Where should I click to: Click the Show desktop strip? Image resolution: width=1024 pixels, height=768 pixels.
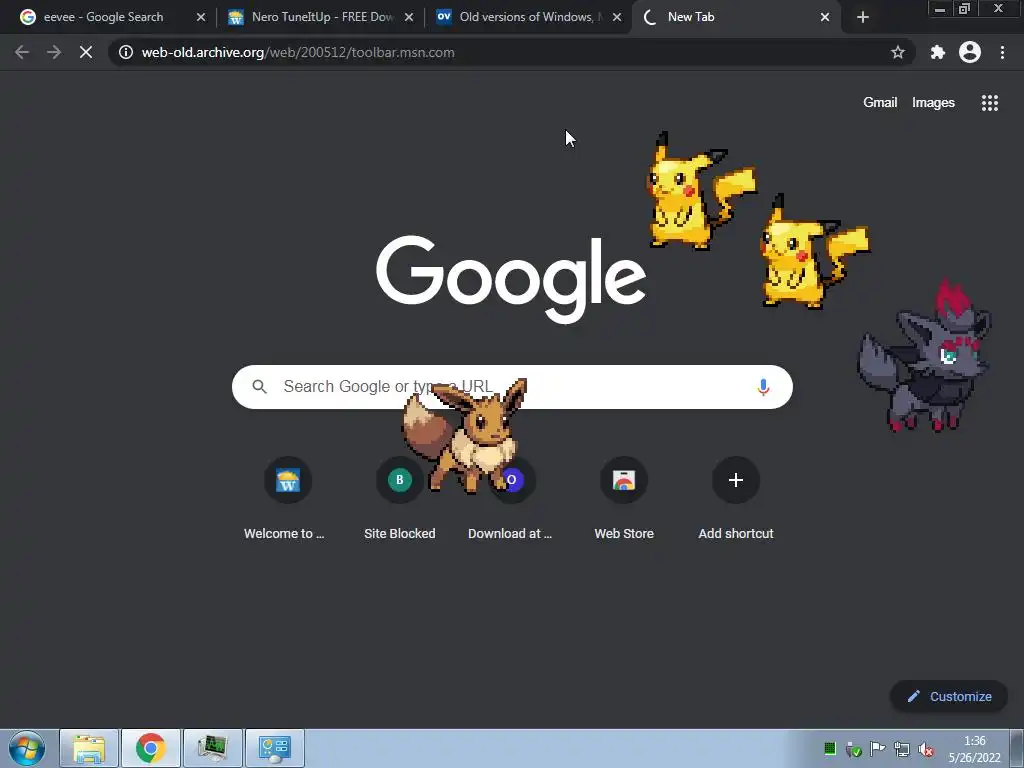pos(1017,748)
